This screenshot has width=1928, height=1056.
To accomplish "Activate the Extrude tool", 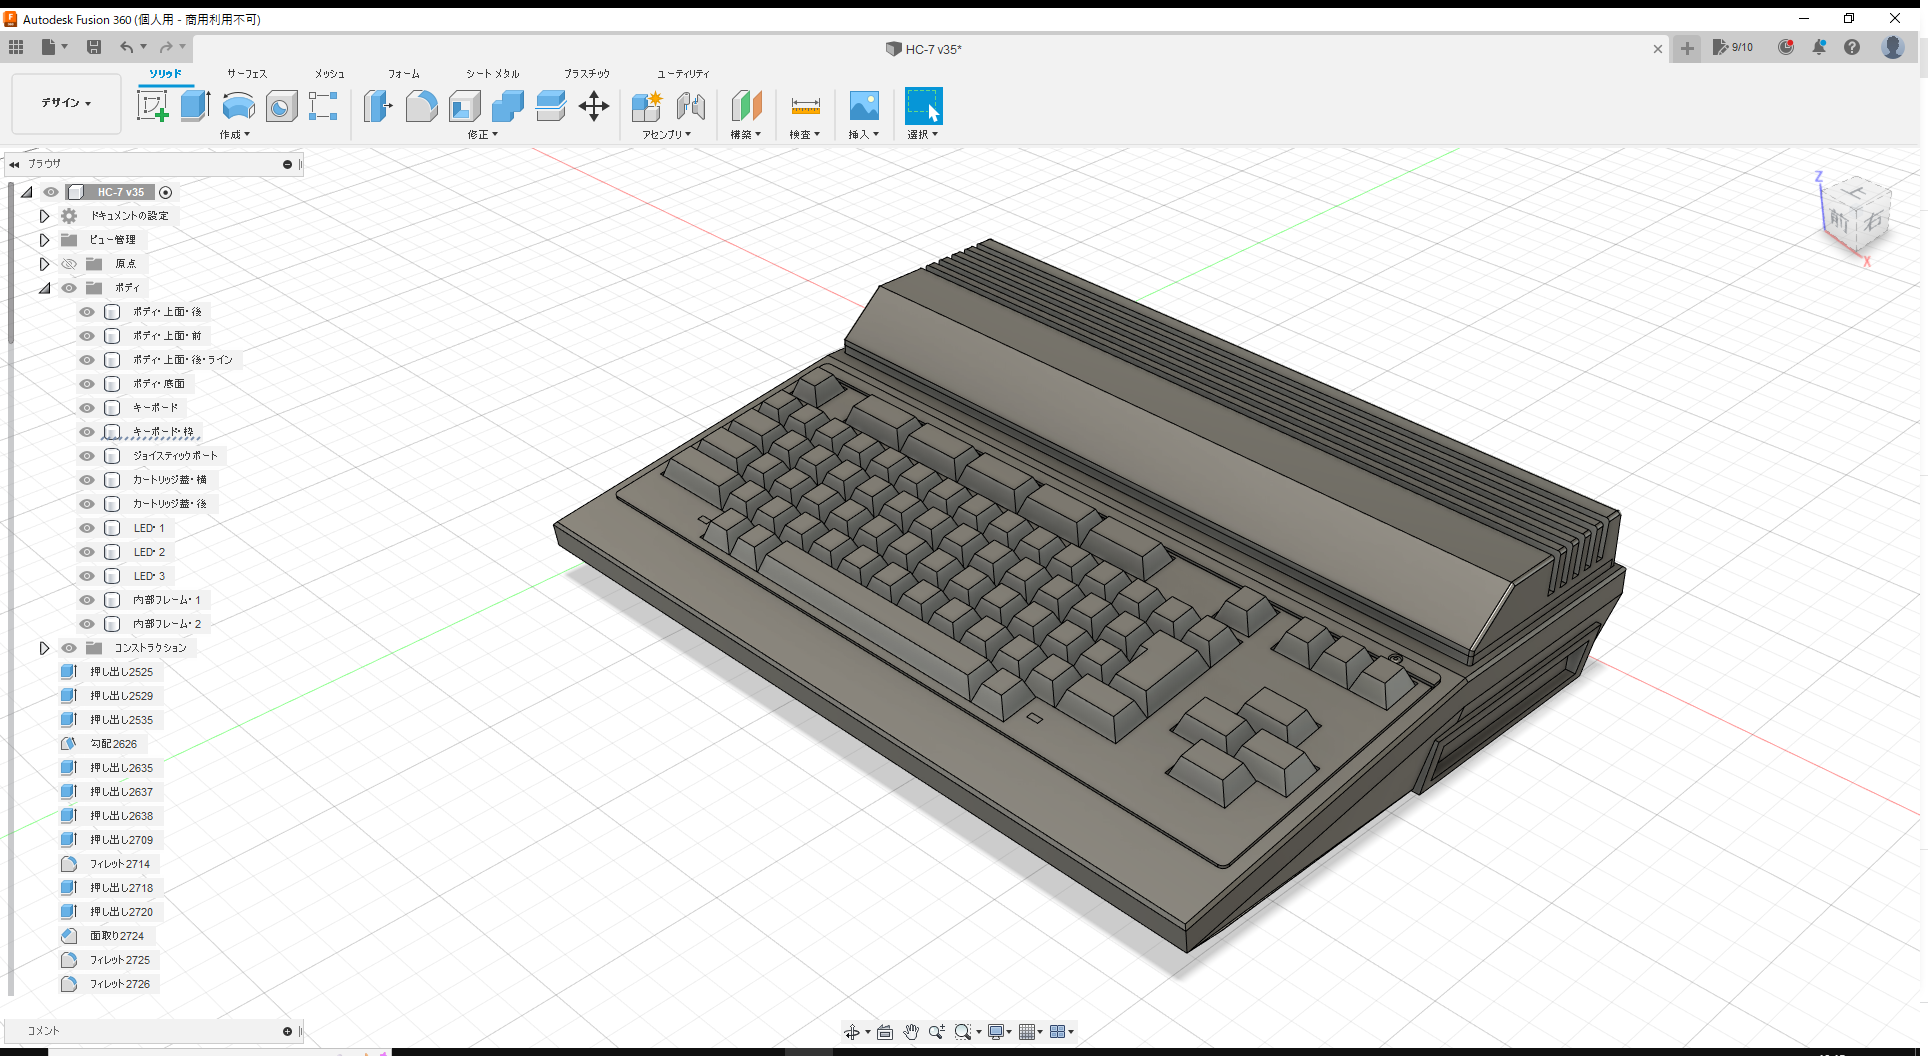I will pos(194,105).
